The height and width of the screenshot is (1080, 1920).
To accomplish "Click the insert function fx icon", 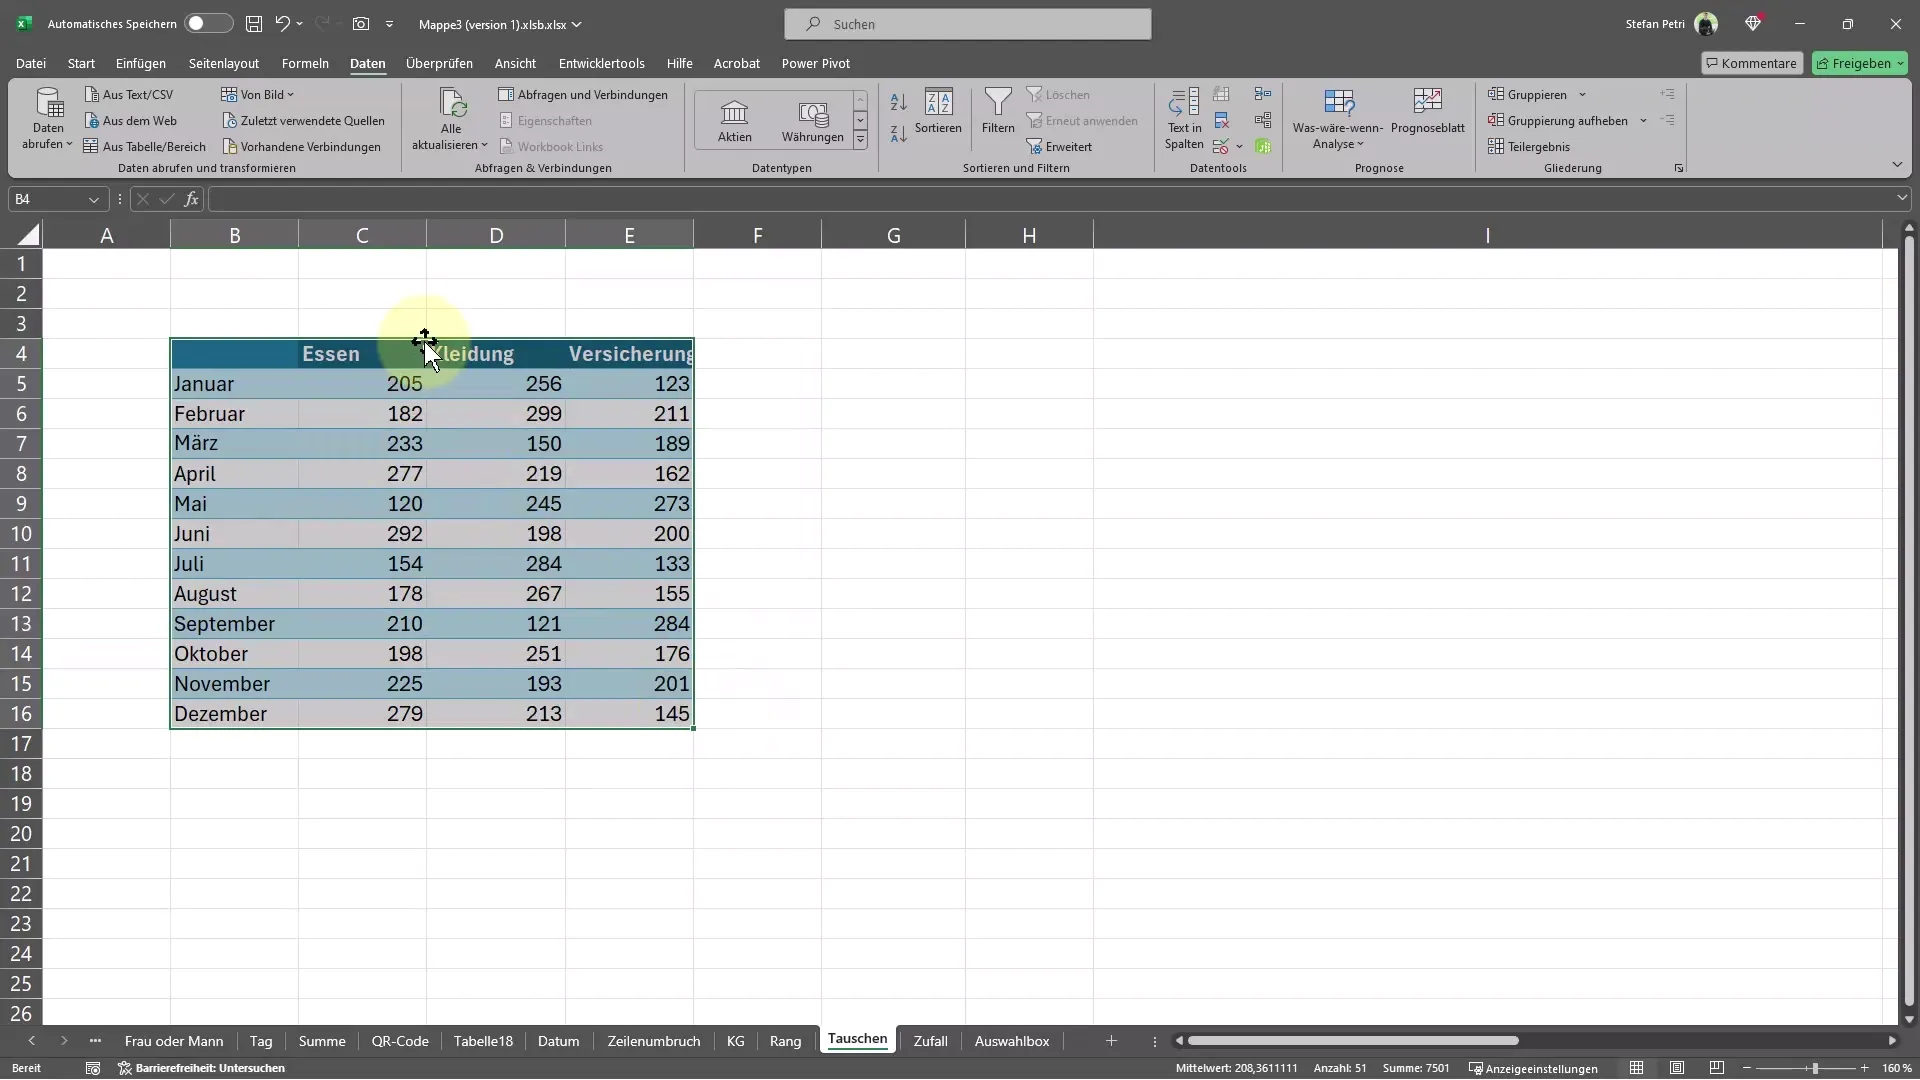I will coord(191,199).
